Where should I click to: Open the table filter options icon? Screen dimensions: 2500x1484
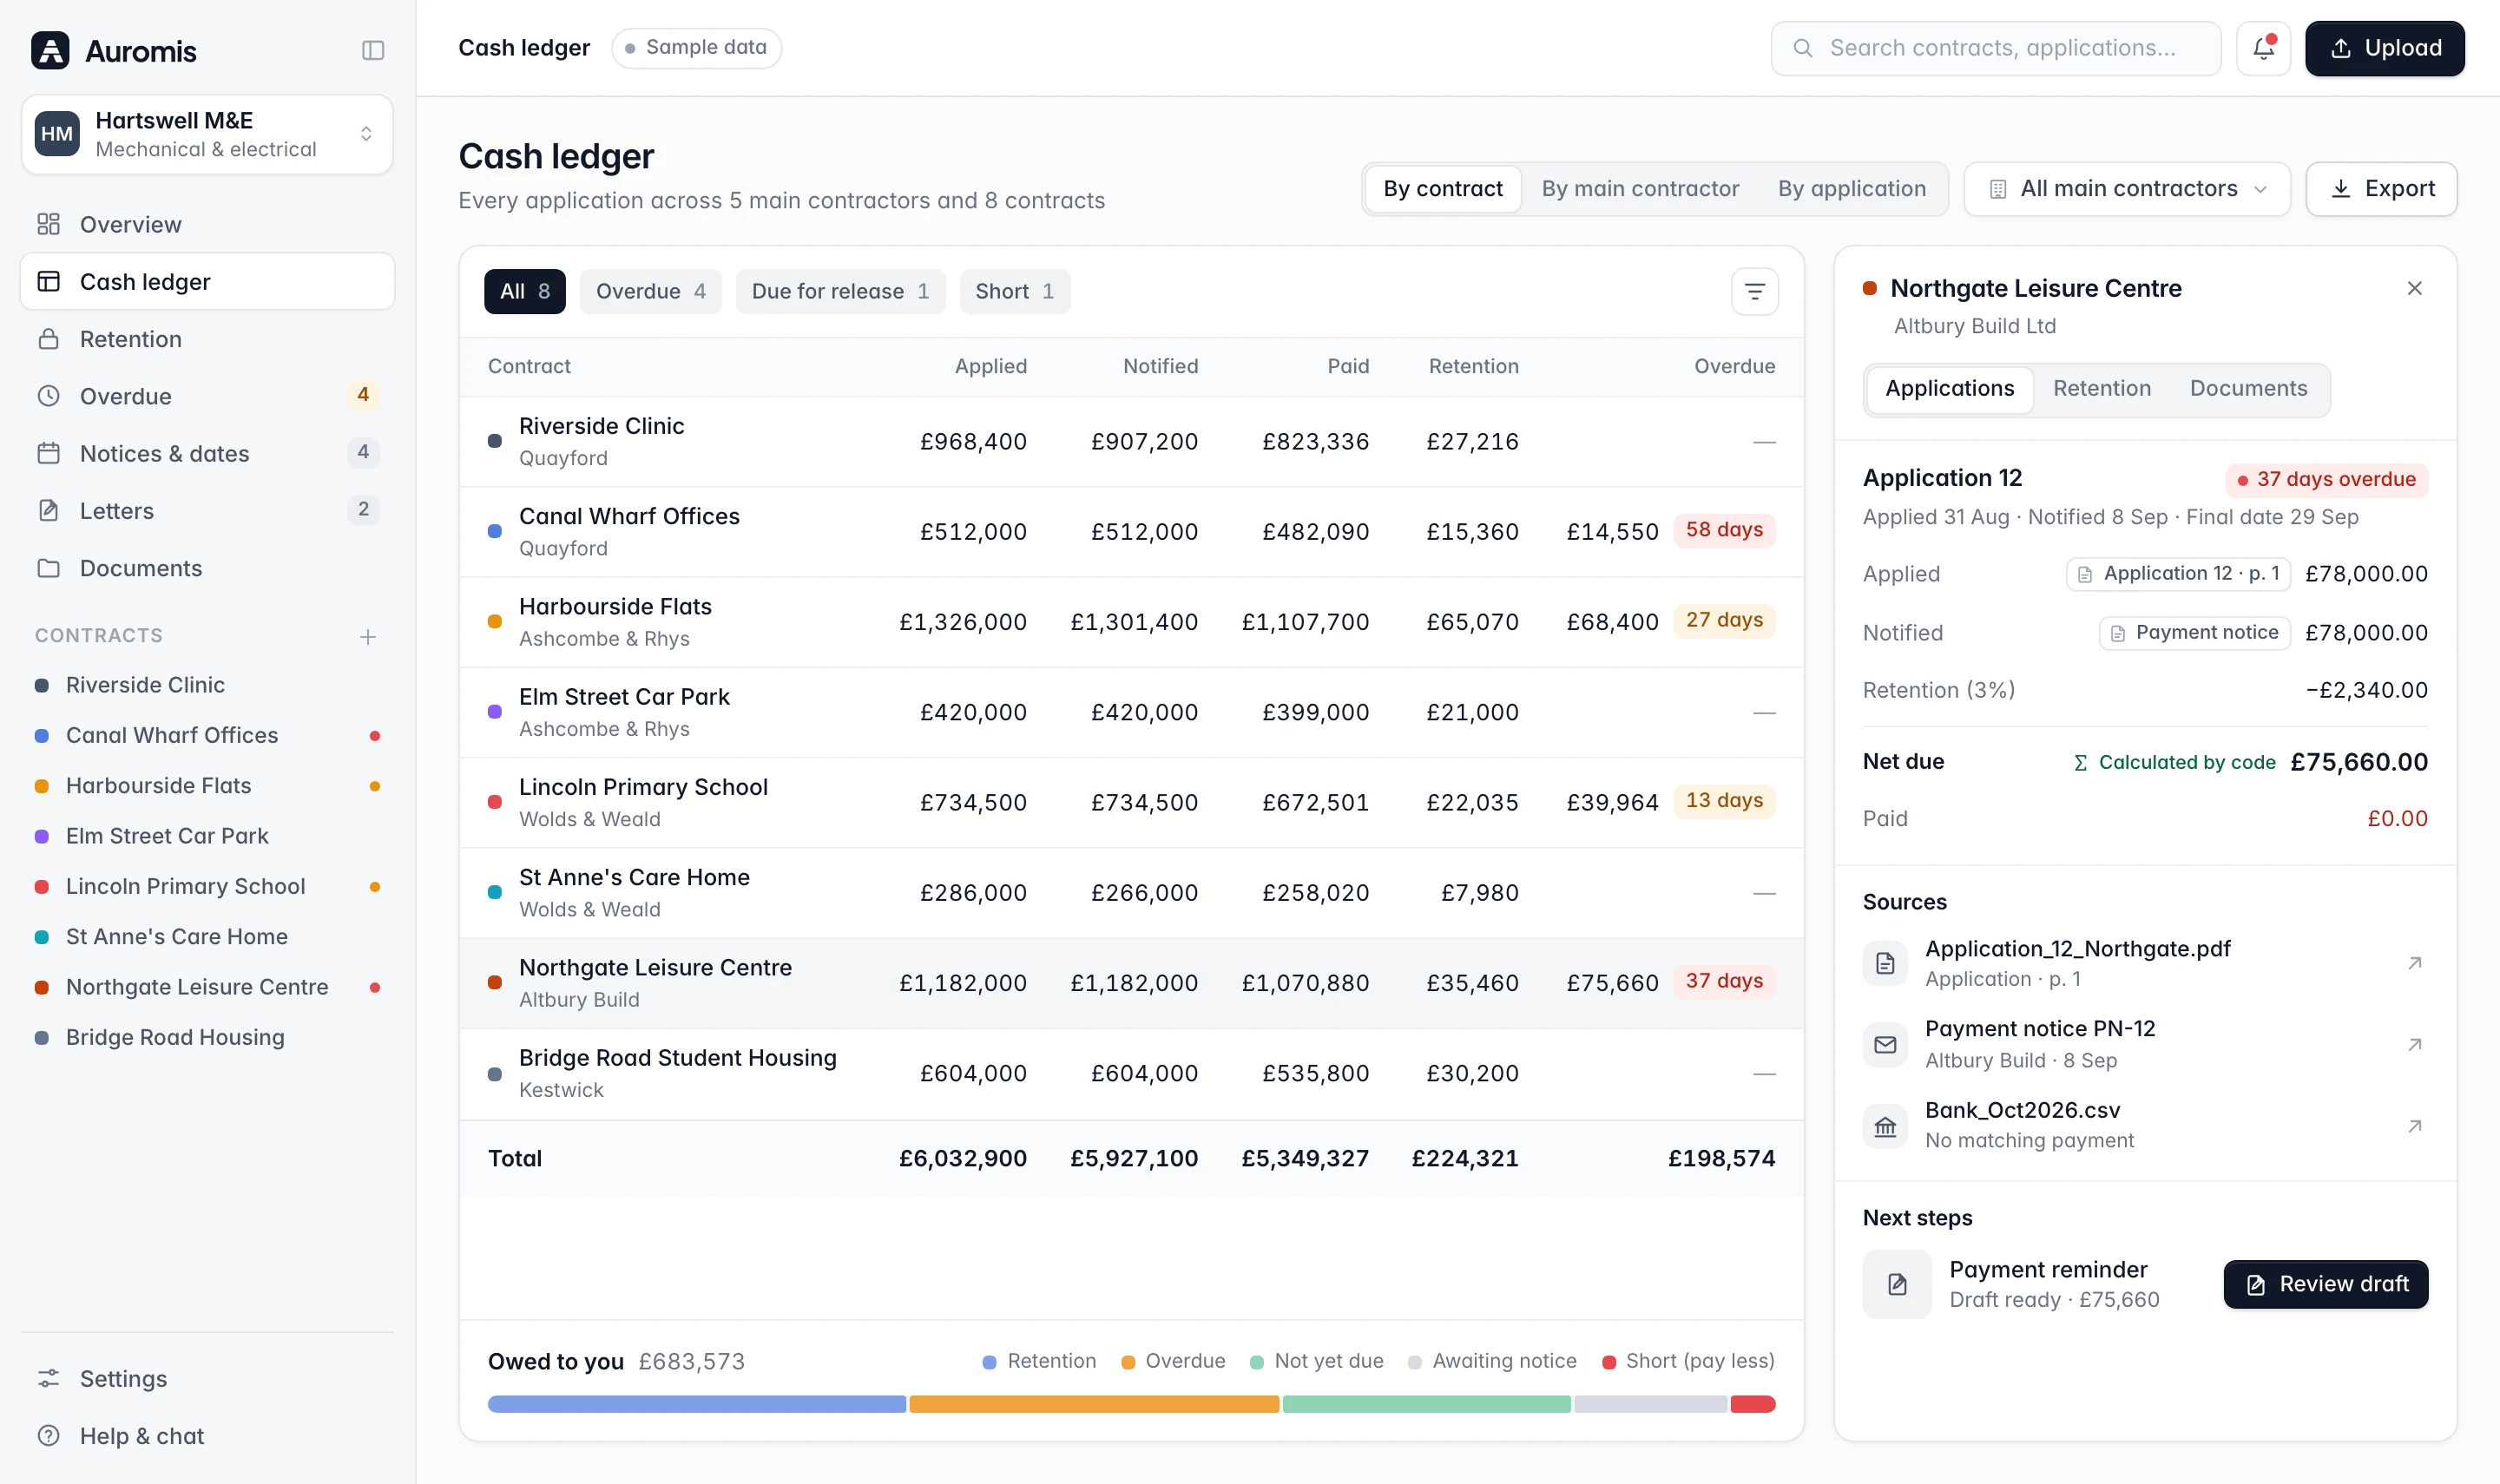tap(1754, 291)
